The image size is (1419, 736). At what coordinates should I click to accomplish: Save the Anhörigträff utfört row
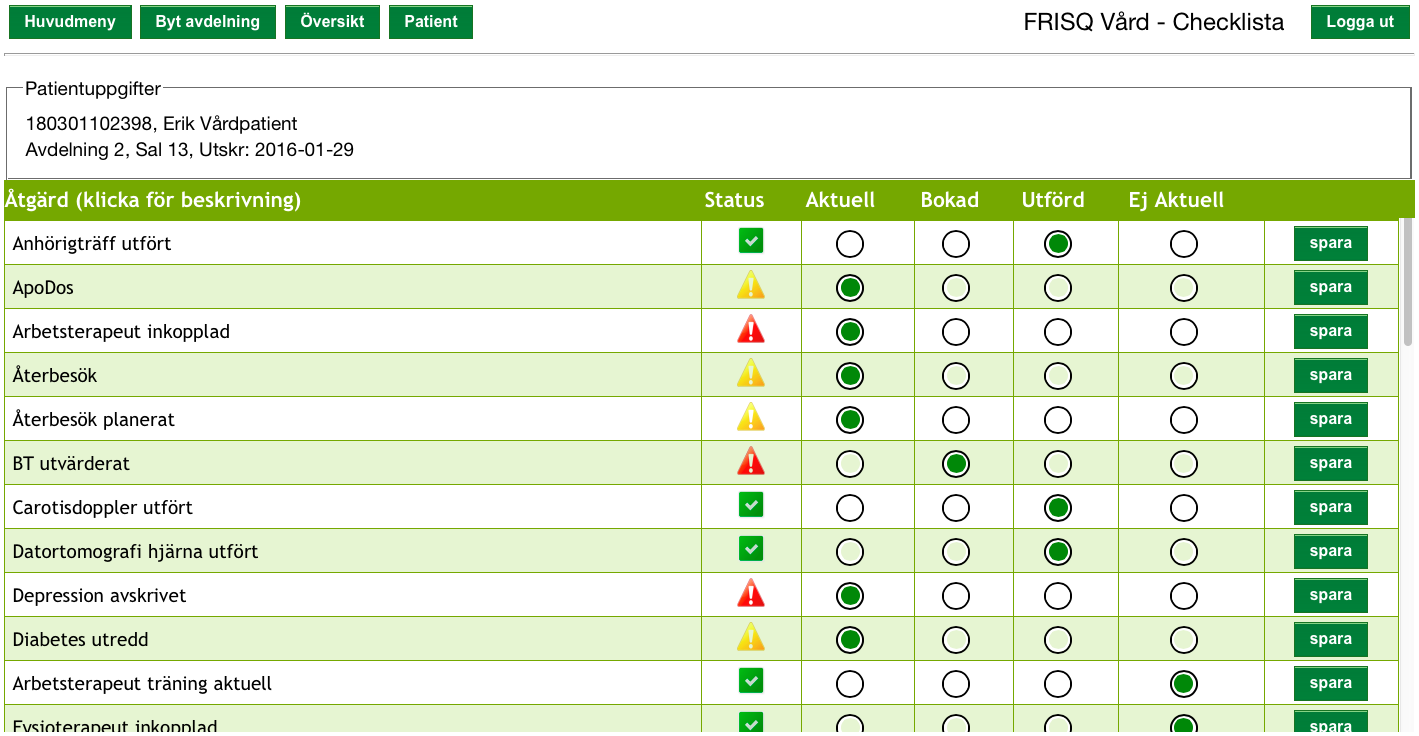point(1331,243)
